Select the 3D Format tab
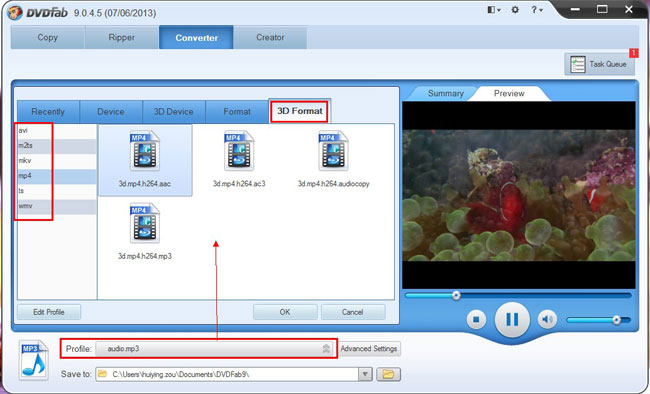Image resolution: width=650 pixels, height=394 pixels. [x=299, y=111]
